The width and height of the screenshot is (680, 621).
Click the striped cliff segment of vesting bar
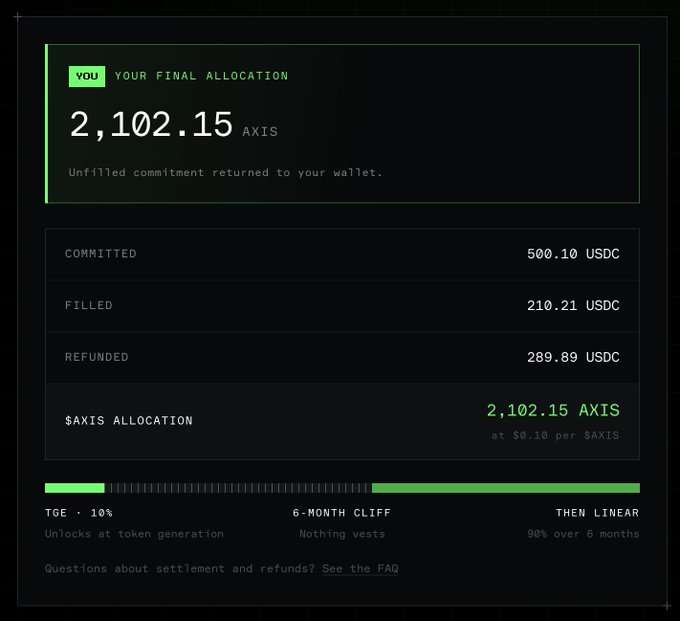[238, 488]
